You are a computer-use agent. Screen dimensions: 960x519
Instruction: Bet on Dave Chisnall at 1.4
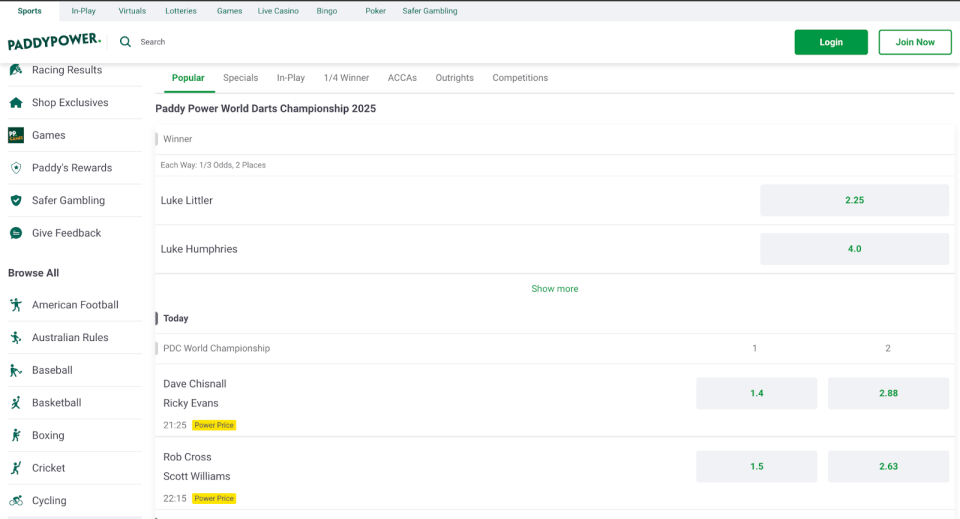coord(757,394)
